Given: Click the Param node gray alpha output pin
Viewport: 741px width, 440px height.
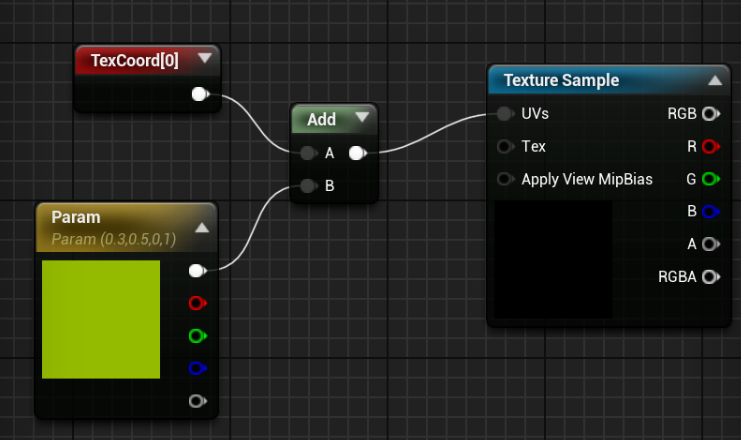Looking at the screenshot, I should [198, 401].
